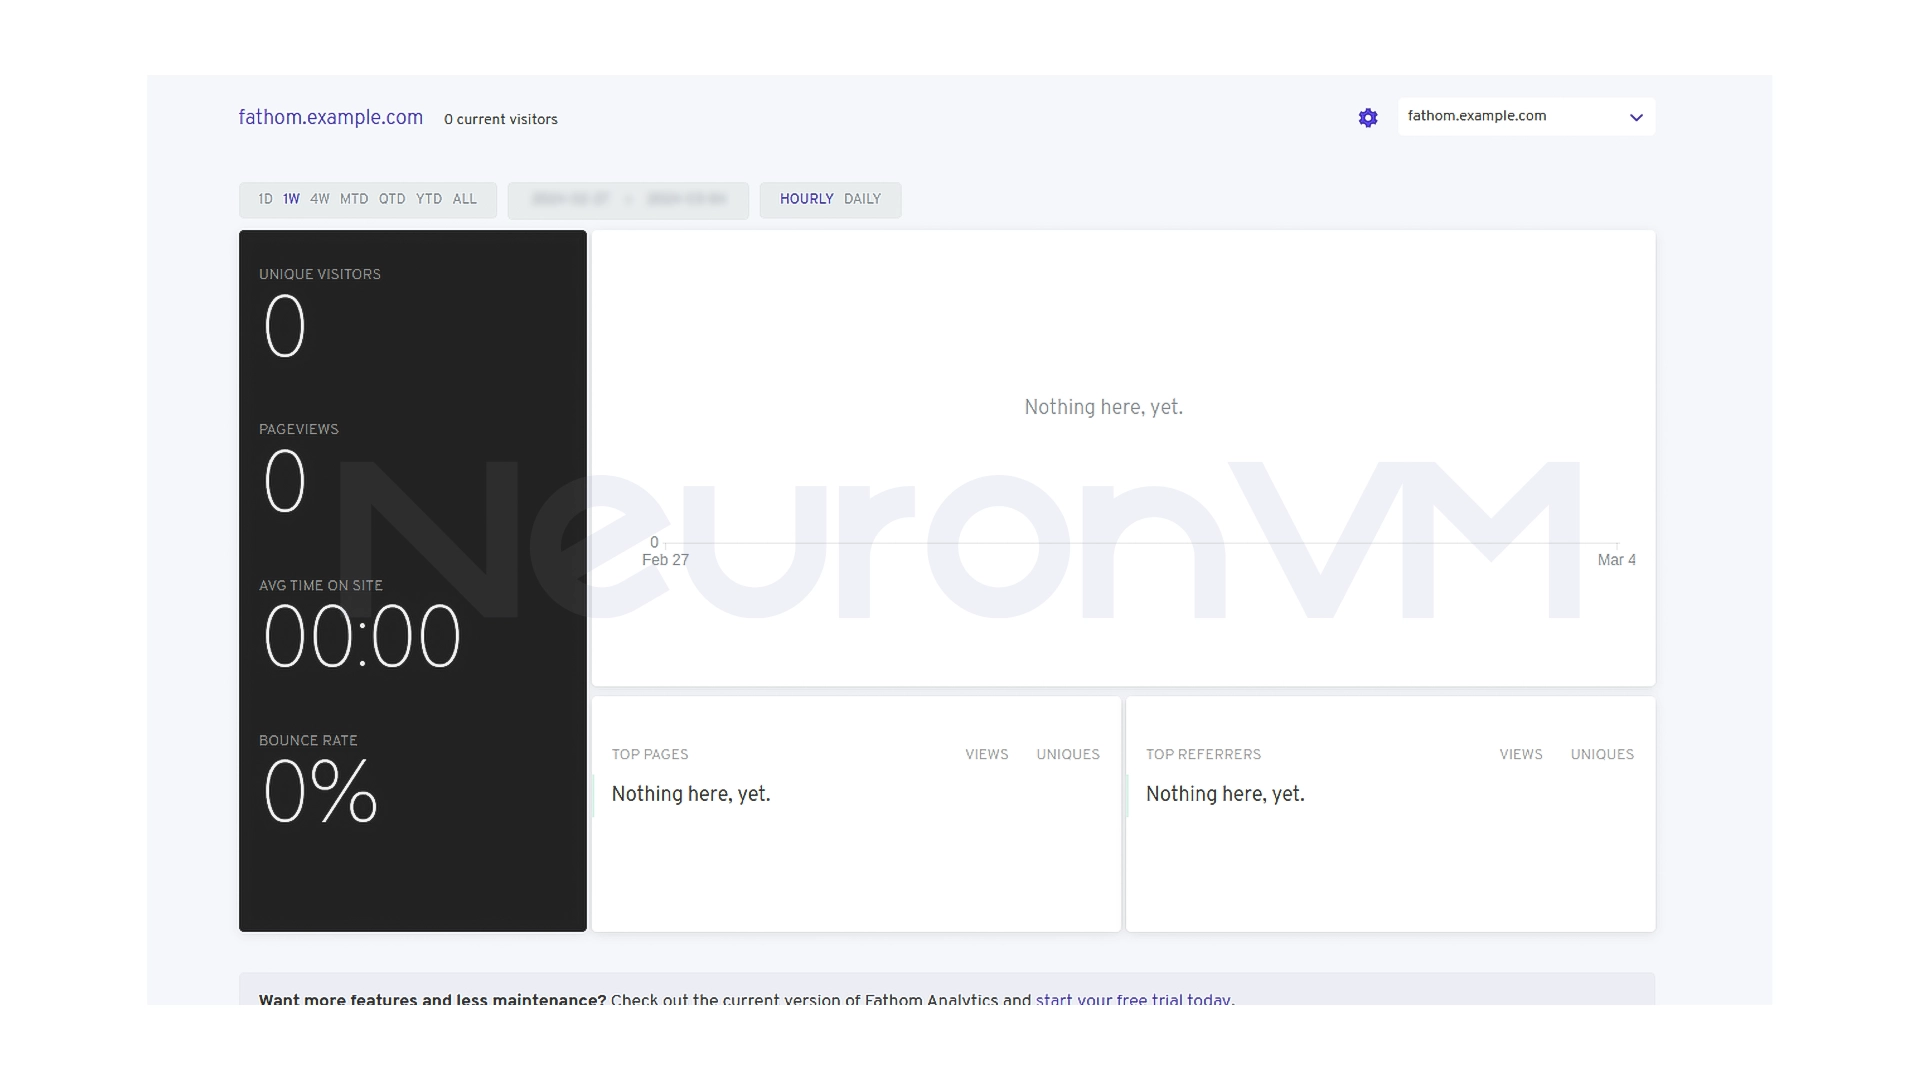
Task: Click the UNIQUE VISITORS stat counter
Action: pyautogui.click(x=285, y=325)
